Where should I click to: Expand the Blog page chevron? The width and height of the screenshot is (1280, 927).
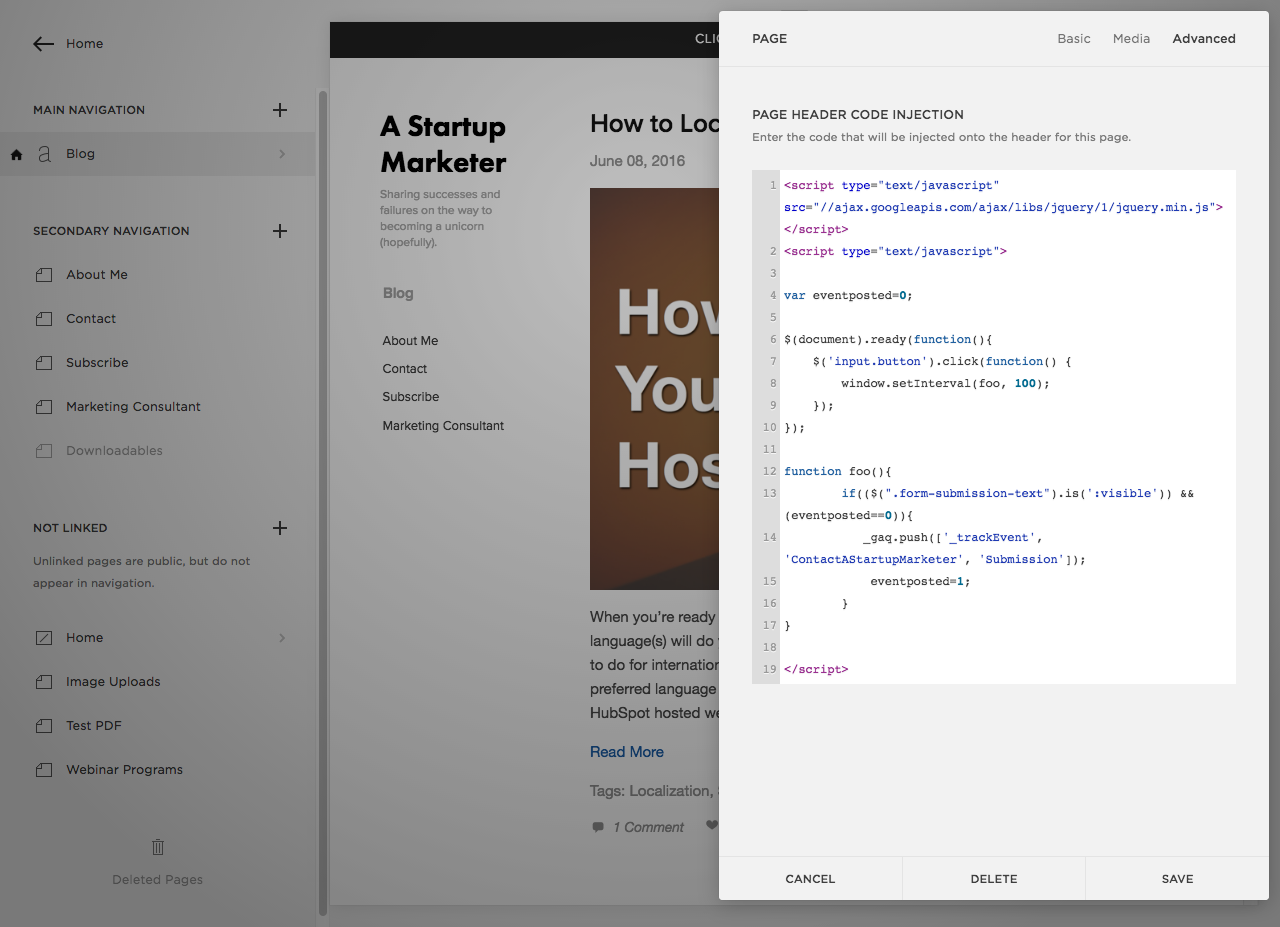pyautogui.click(x=282, y=154)
